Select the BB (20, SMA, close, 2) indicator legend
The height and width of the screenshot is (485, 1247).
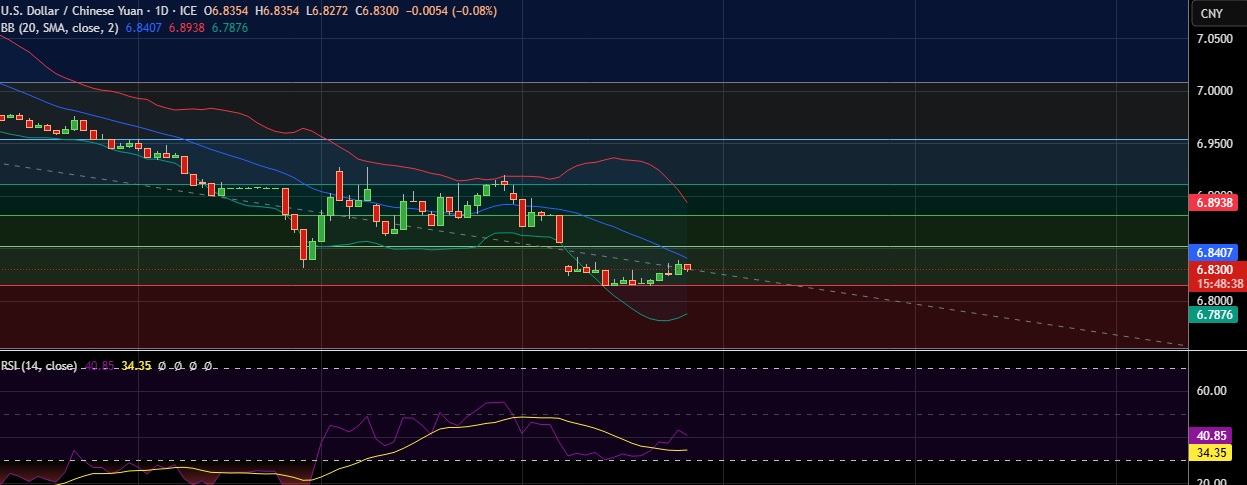[60, 28]
